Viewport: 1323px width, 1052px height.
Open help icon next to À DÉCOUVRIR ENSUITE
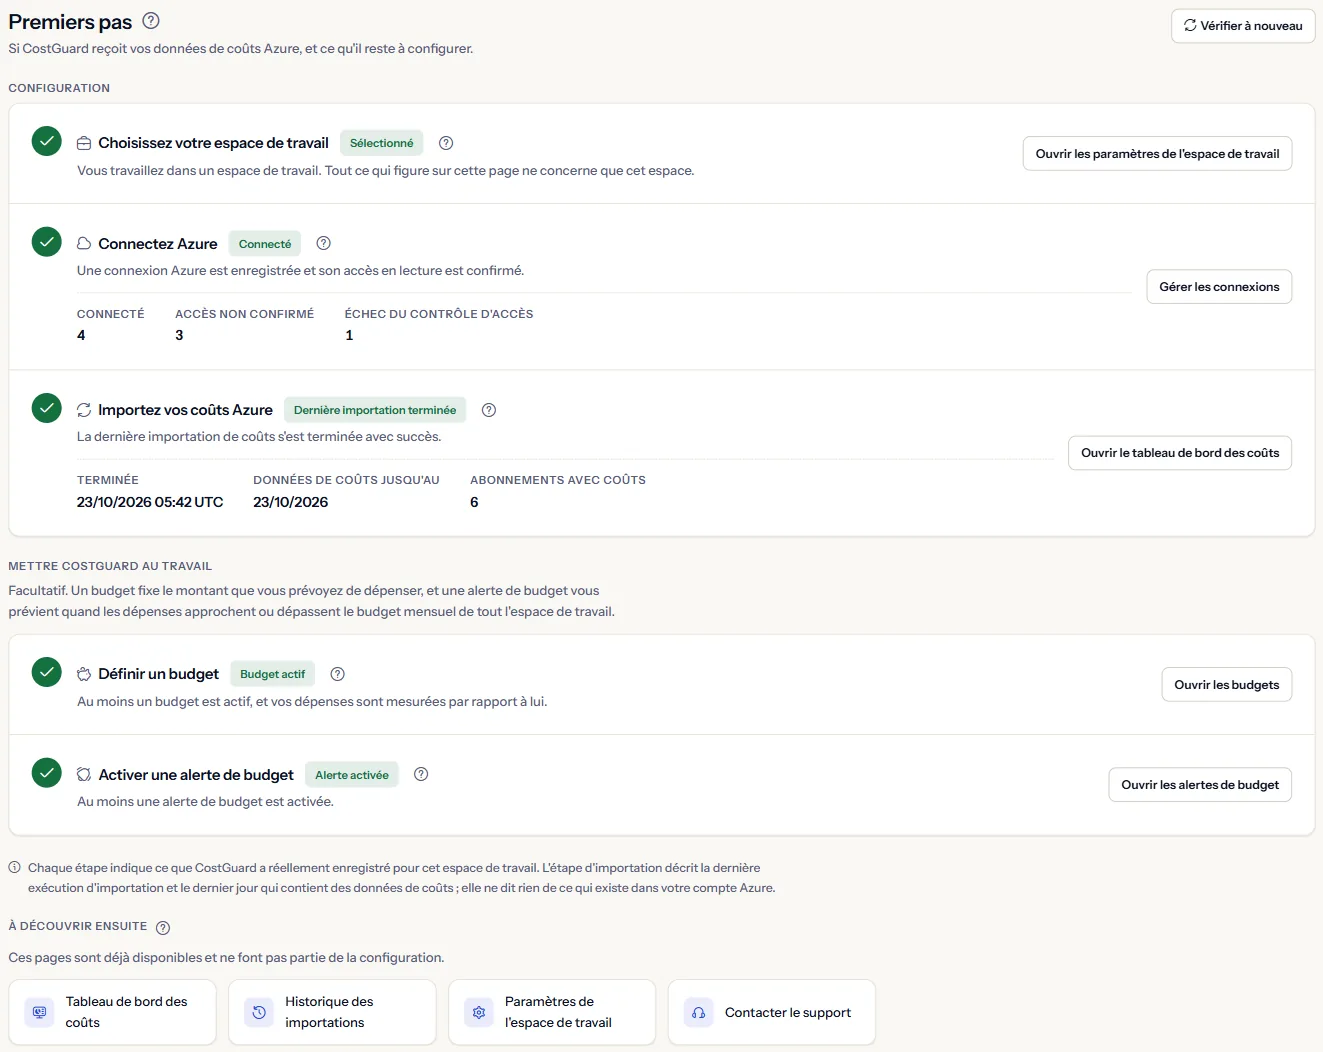pyautogui.click(x=163, y=927)
